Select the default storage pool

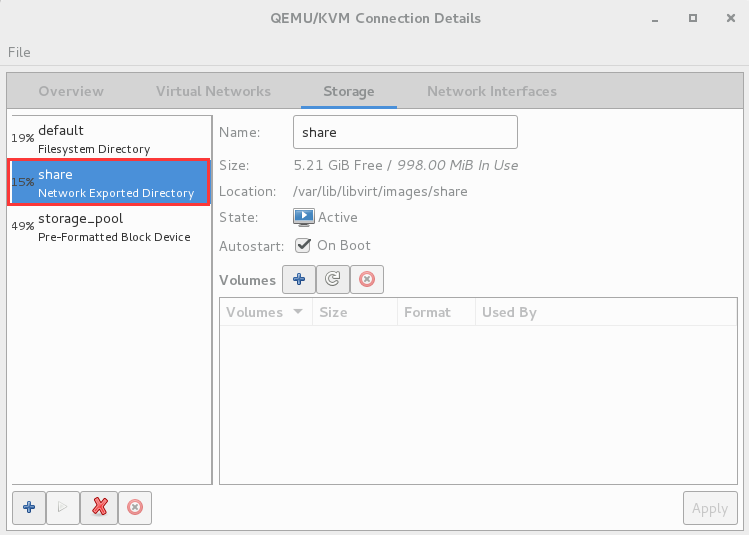pyautogui.click(x=110, y=139)
